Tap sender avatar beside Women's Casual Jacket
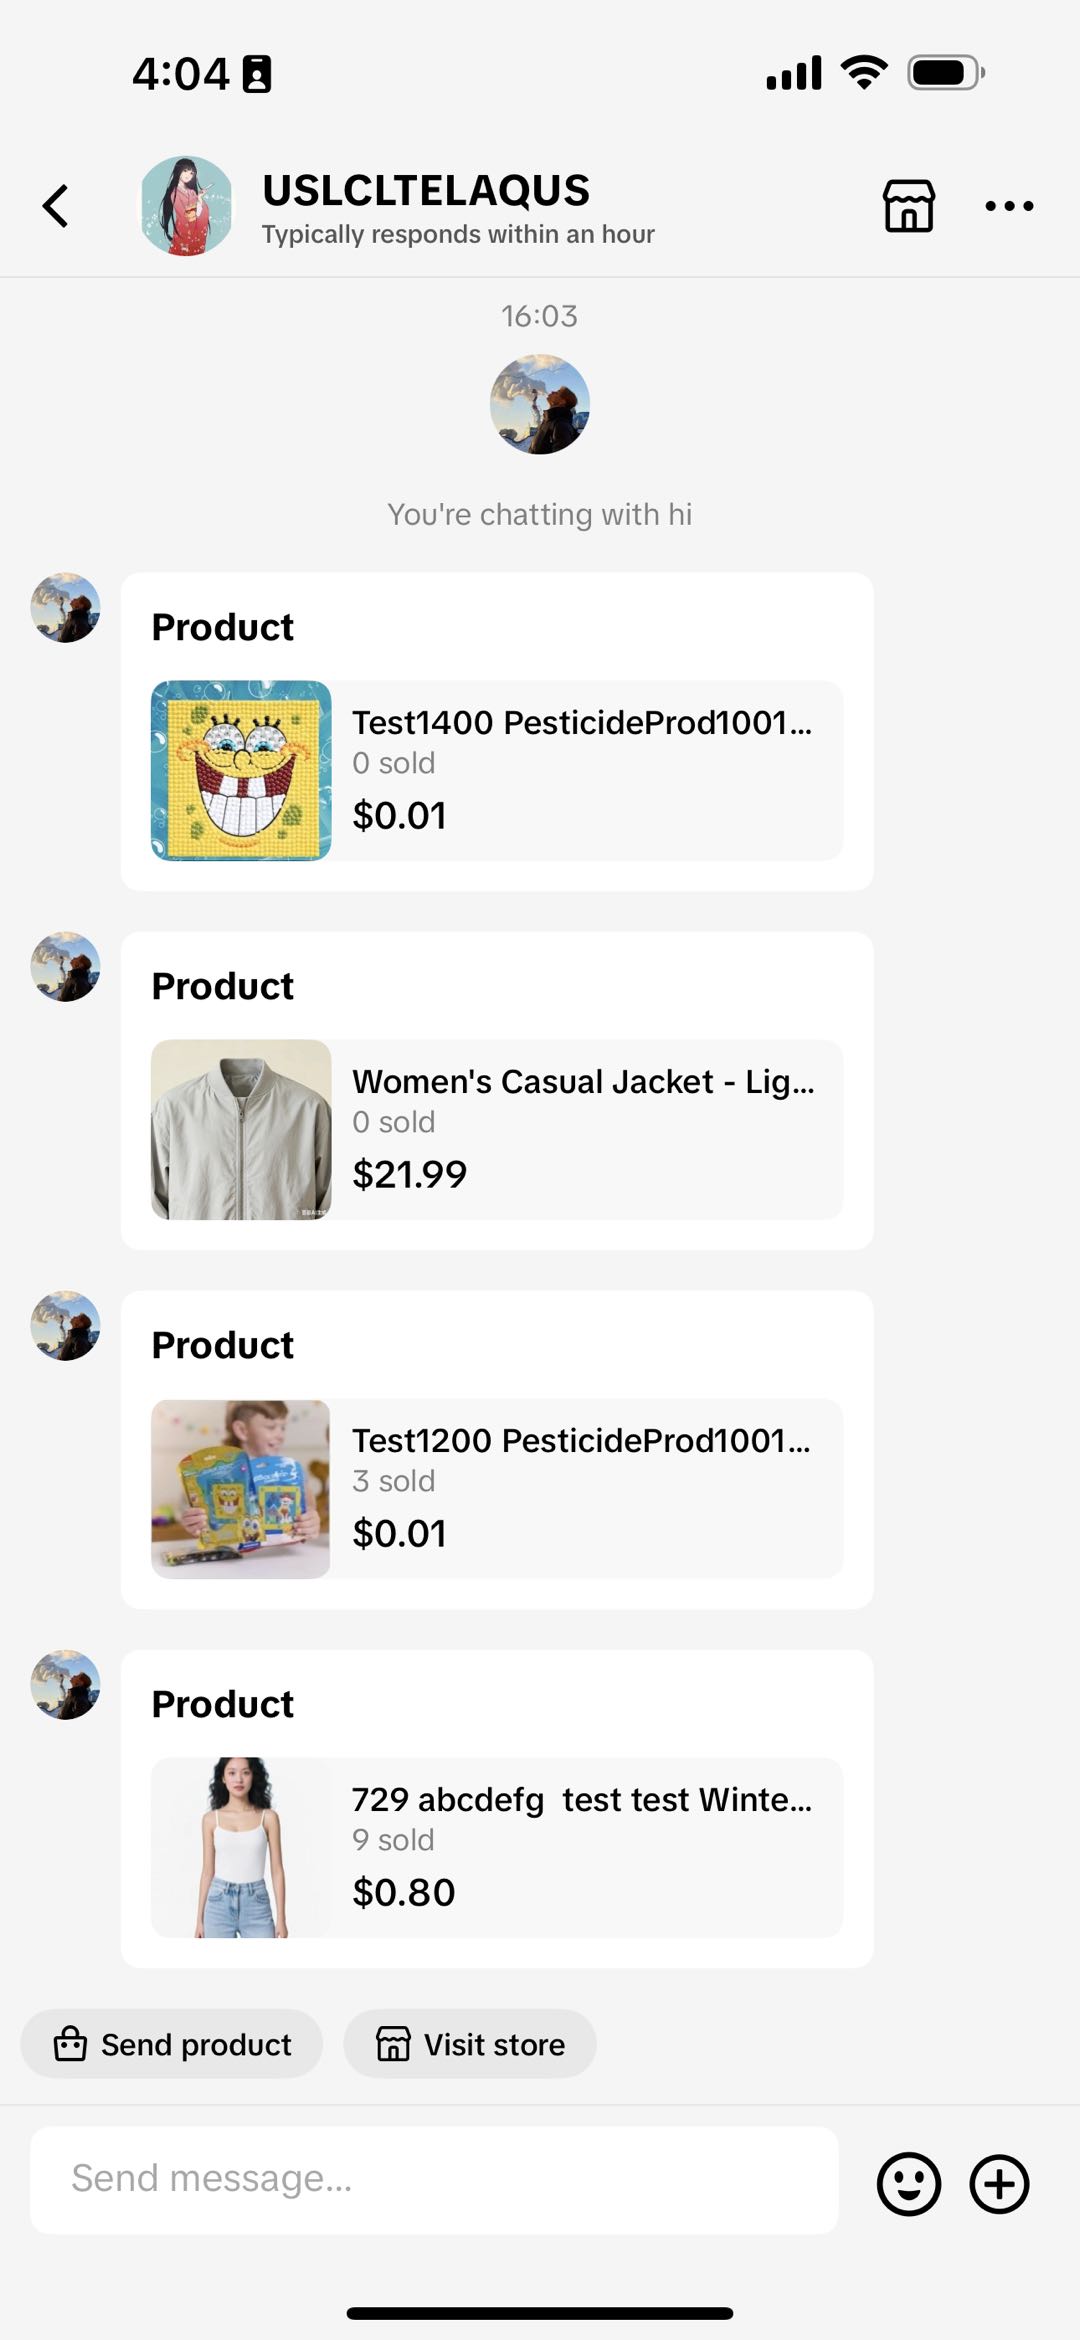 pos(66,967)
